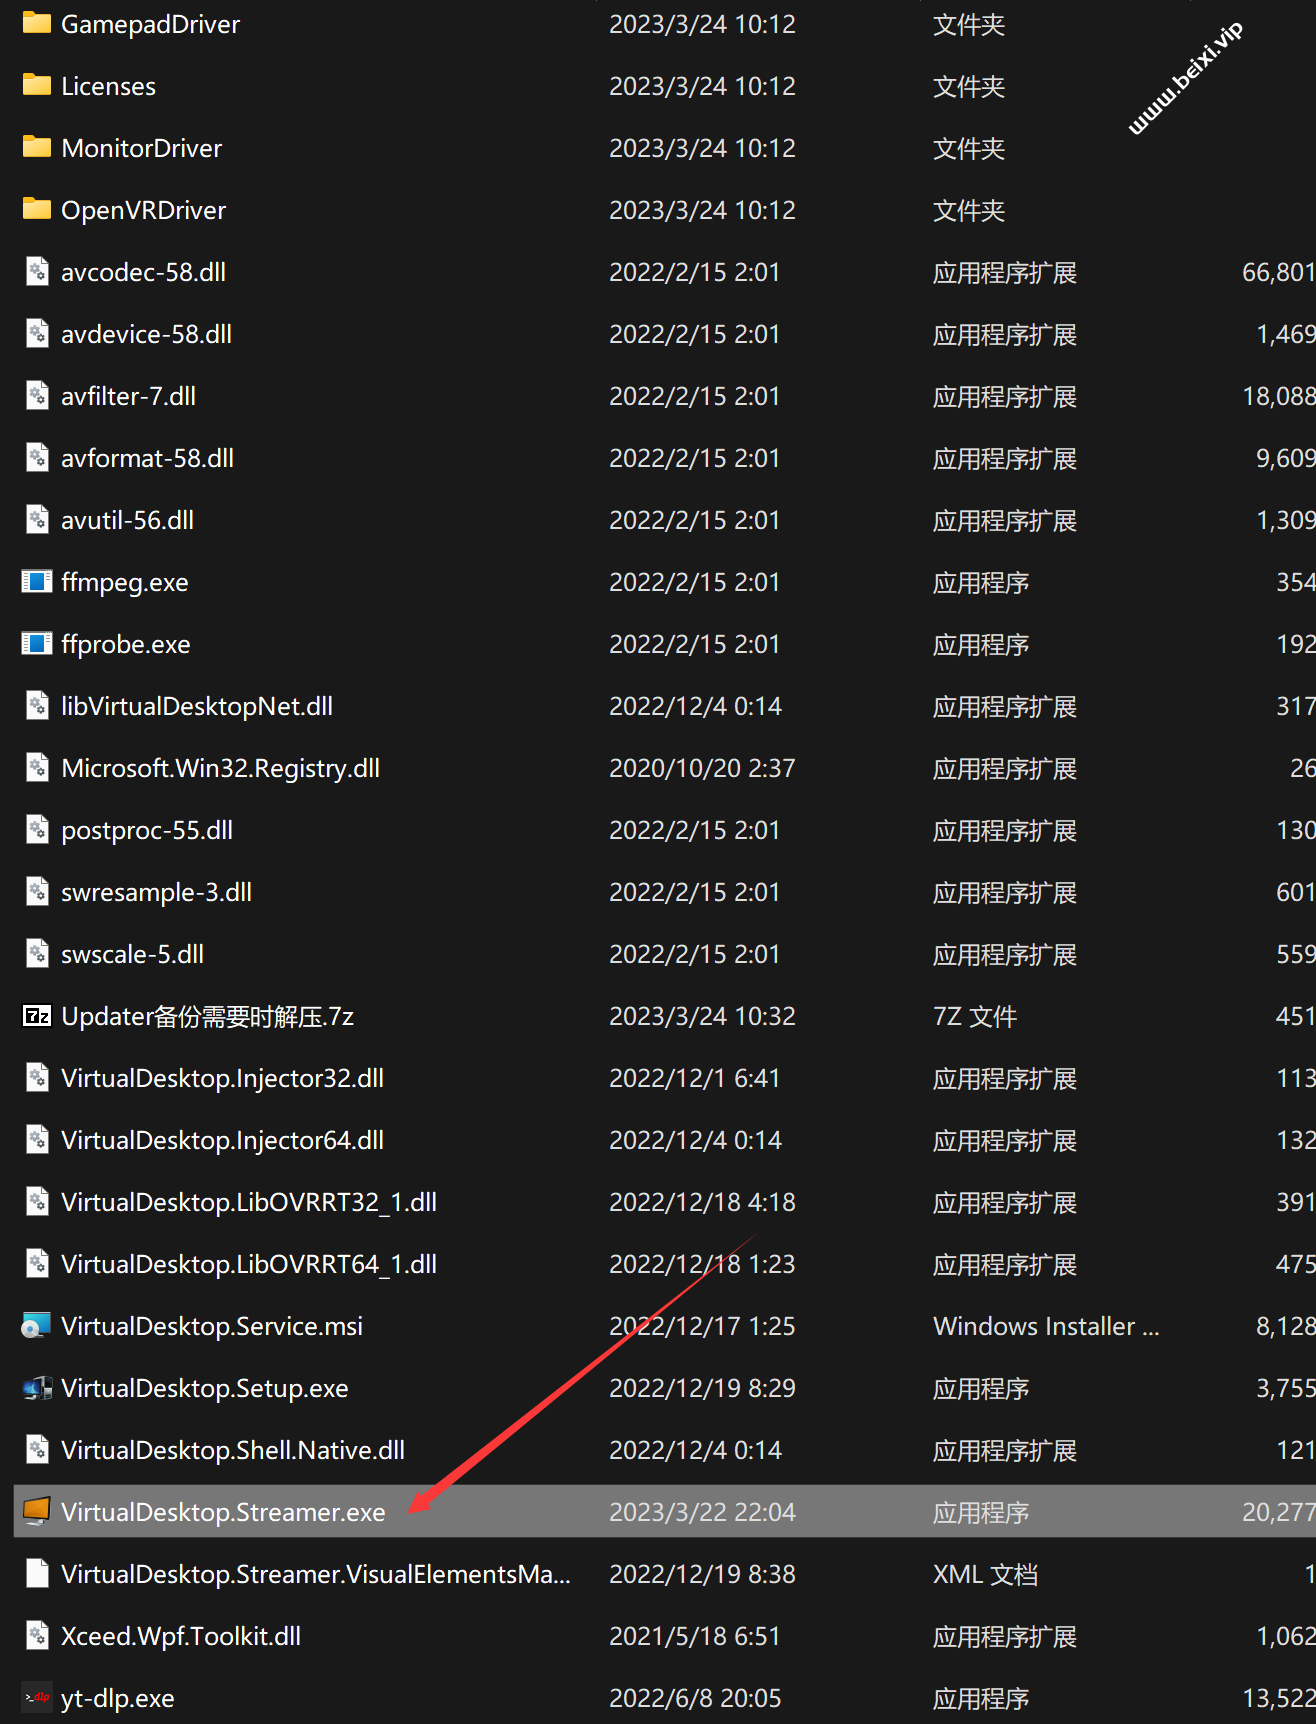This screenshot has width=1316, height=1724.
Task: Click the 2021/5/18 6:51 modified date
Action: 694,1636
